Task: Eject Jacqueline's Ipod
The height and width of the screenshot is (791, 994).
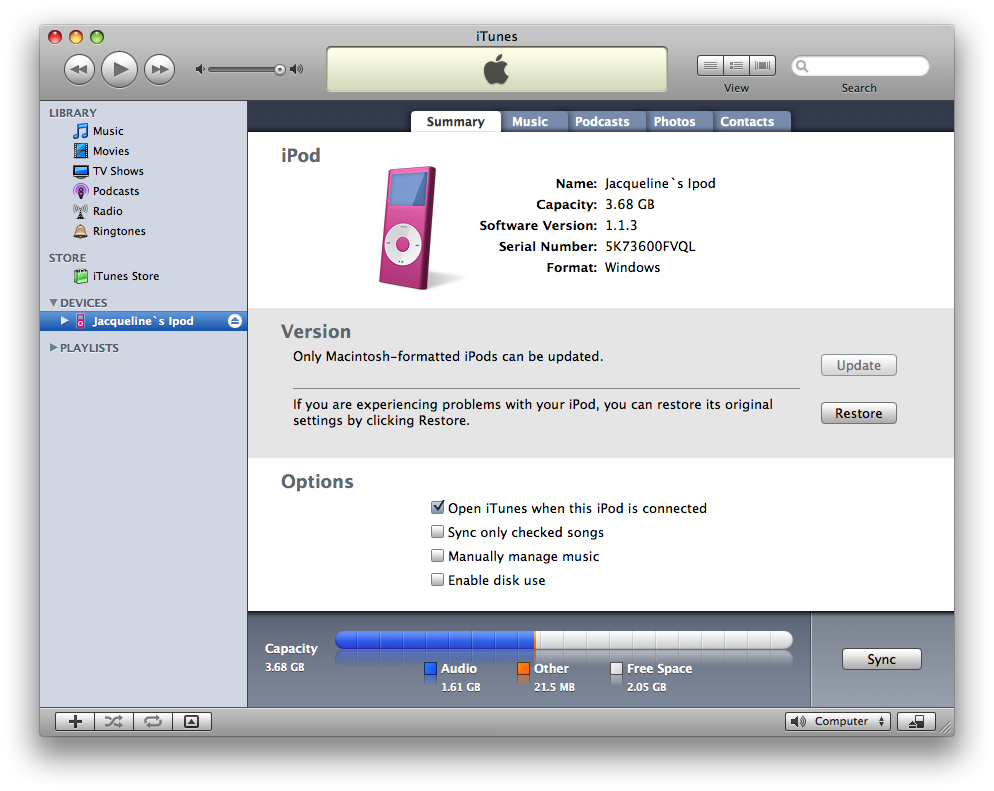Action: point(235,321)
